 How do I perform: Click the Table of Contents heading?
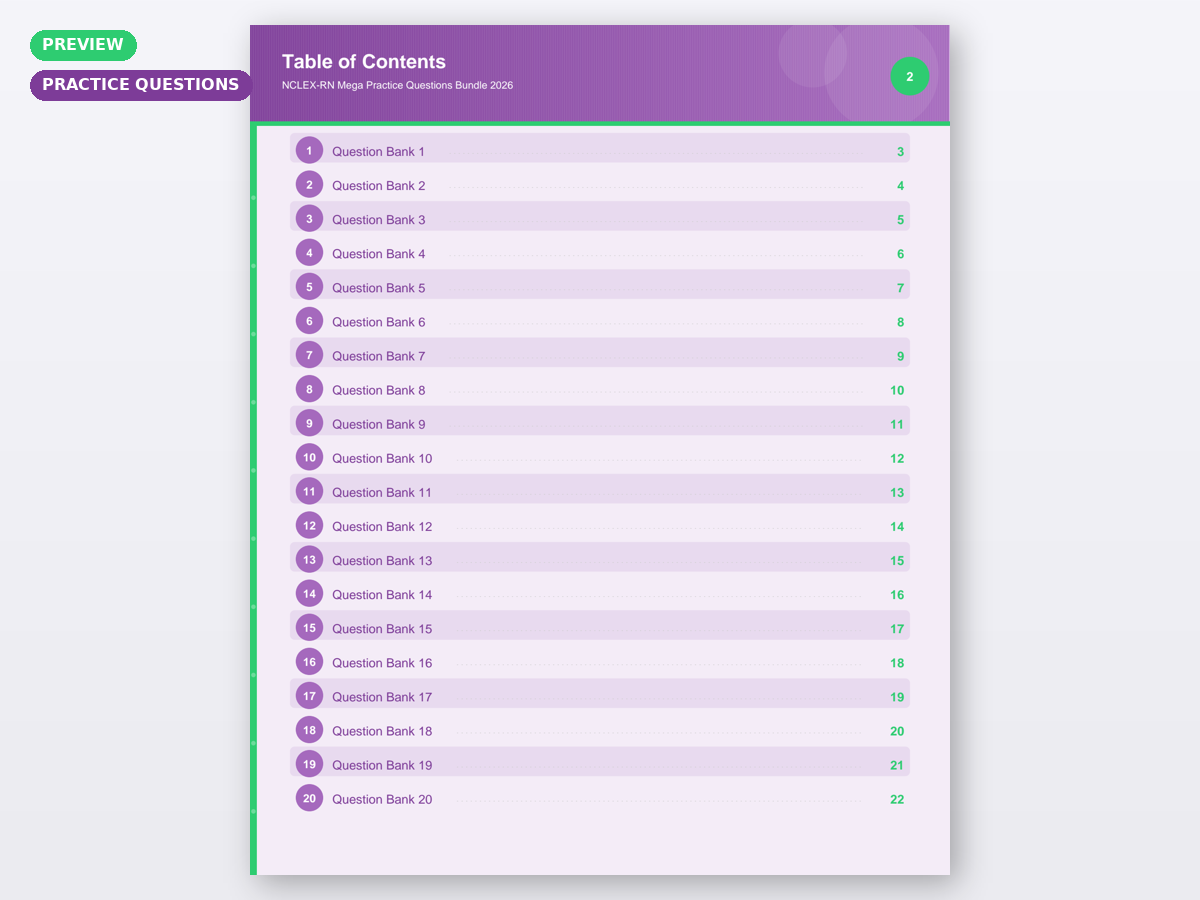coord(364,62)
